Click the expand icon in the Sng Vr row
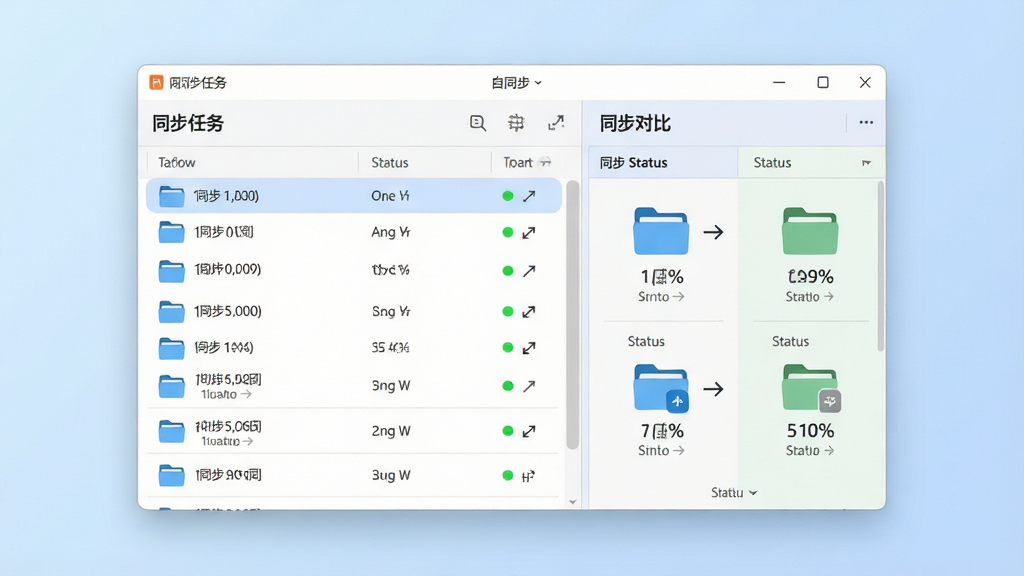The width and height of the screenshot is (1024, 576). pos(529,312)
